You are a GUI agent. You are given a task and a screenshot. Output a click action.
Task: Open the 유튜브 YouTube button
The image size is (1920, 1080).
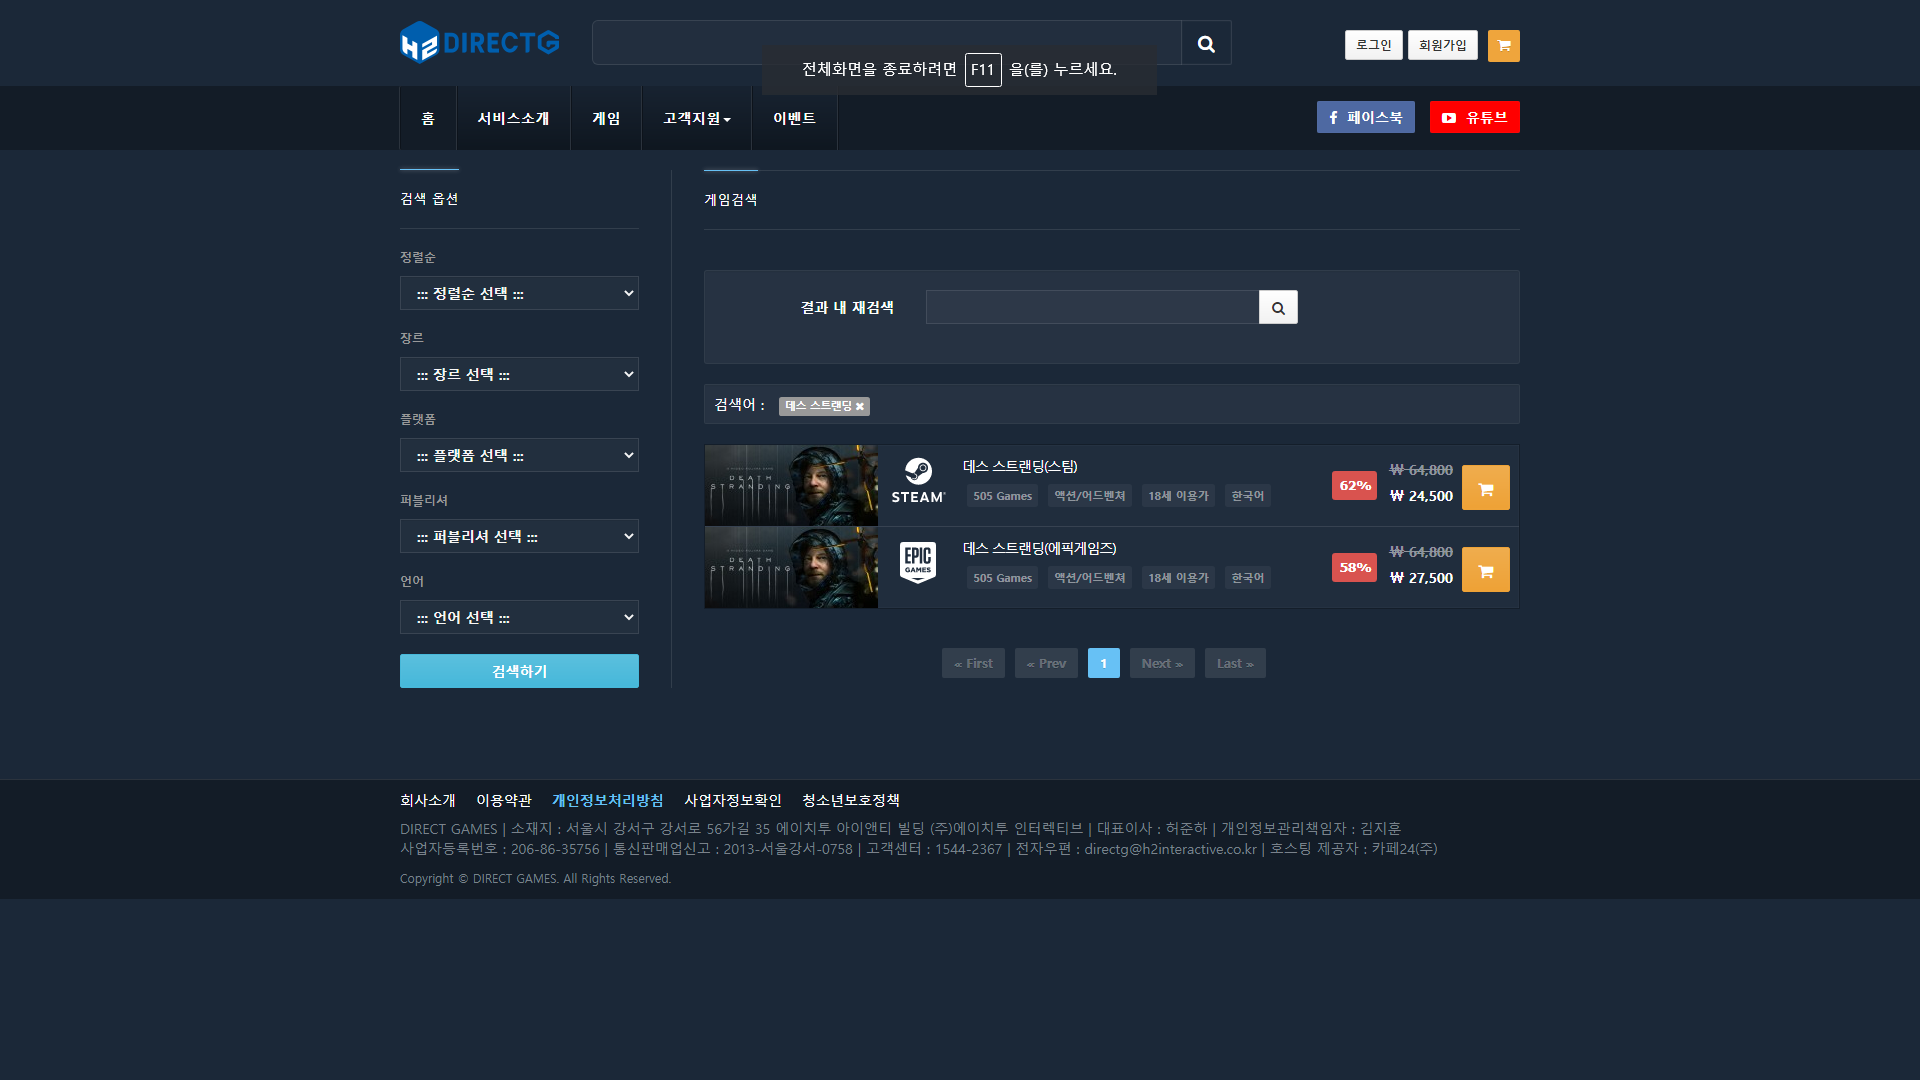point(1474,117)
